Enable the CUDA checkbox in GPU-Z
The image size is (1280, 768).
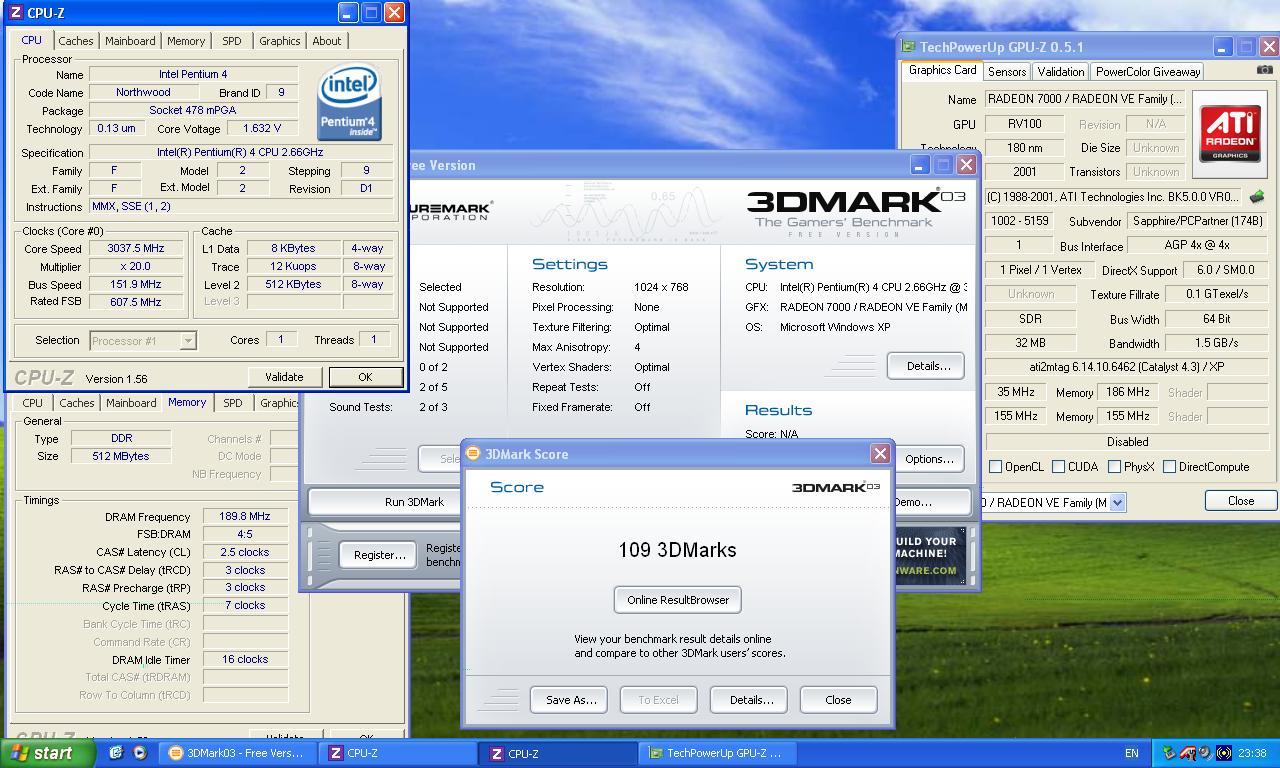[x=1058, y=467]
